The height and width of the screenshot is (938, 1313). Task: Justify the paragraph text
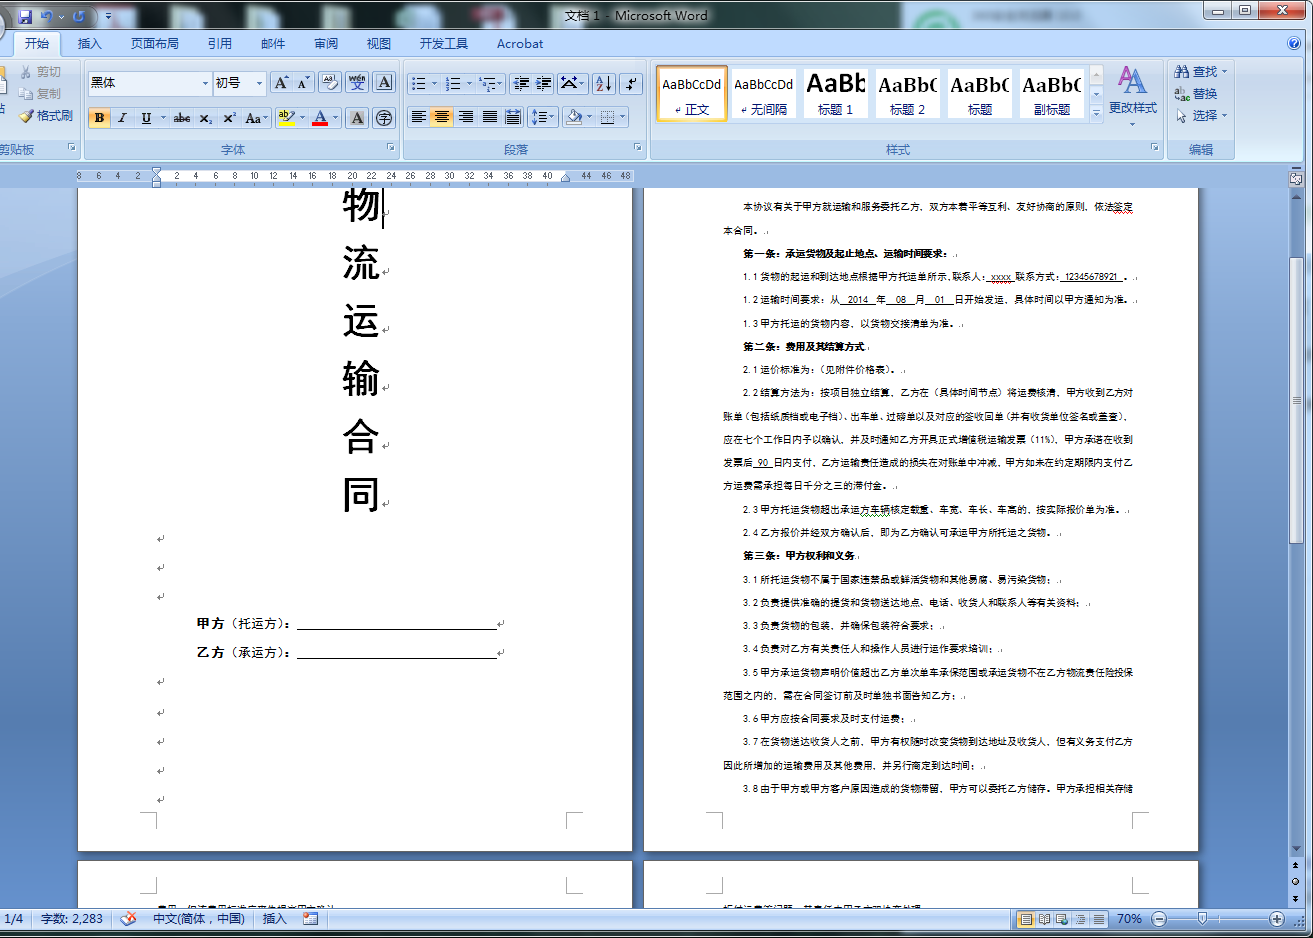point(489,117)
